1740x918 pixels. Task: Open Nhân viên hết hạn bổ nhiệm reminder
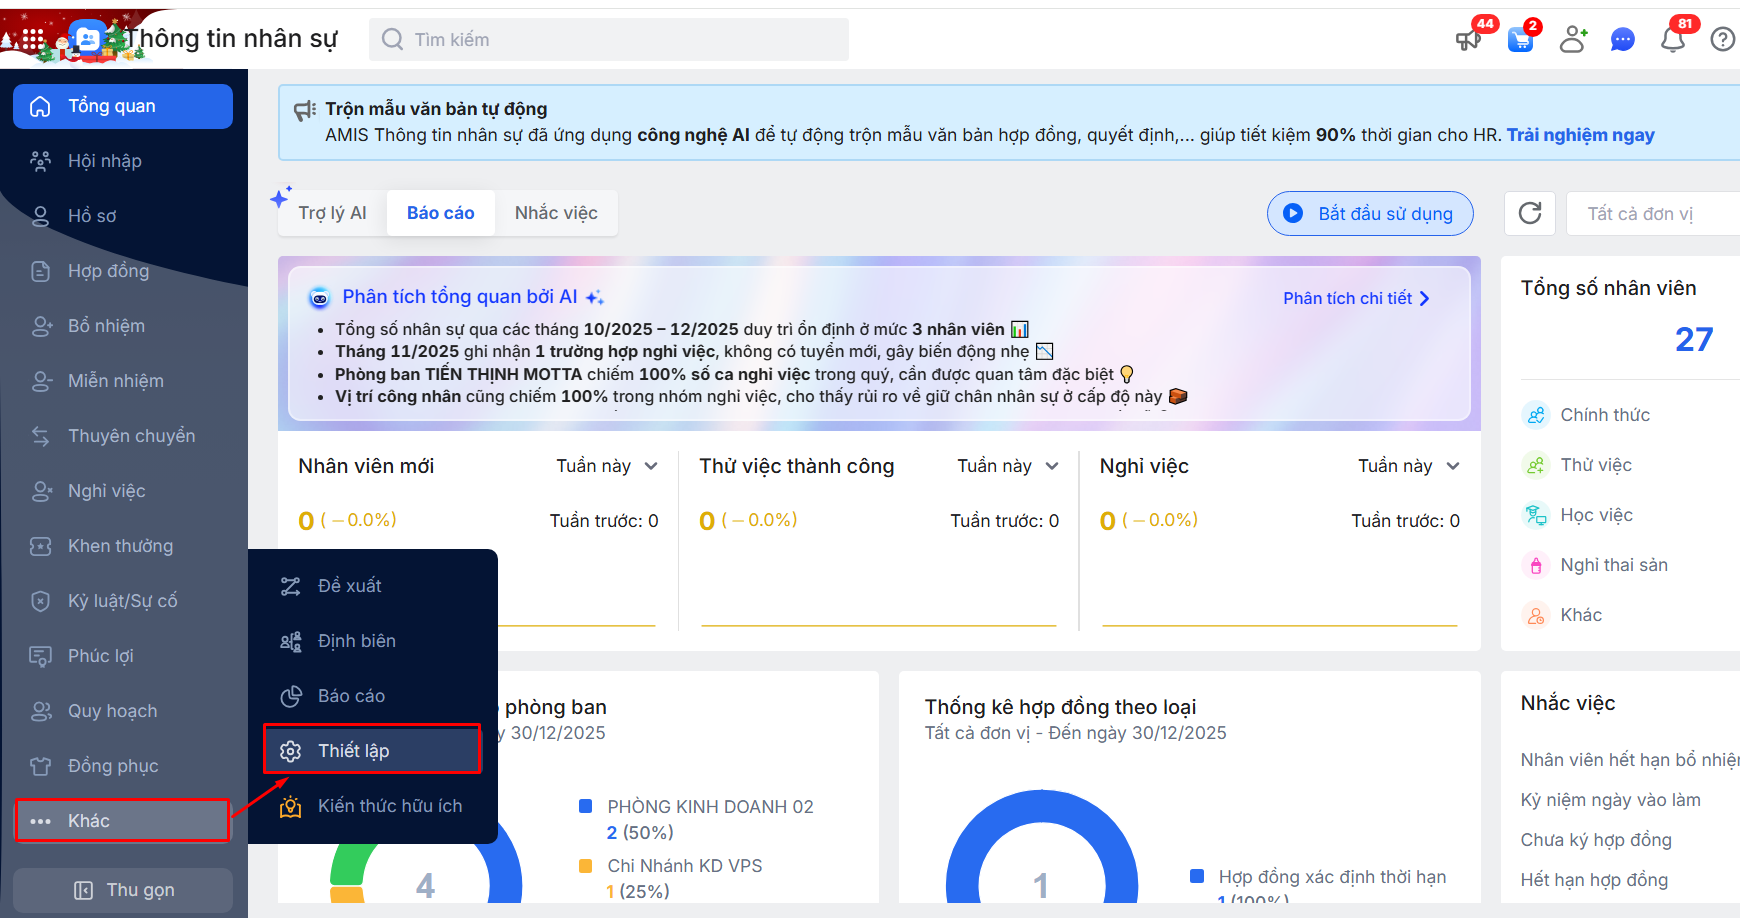pyautogui.click(x=1630, y=760)
